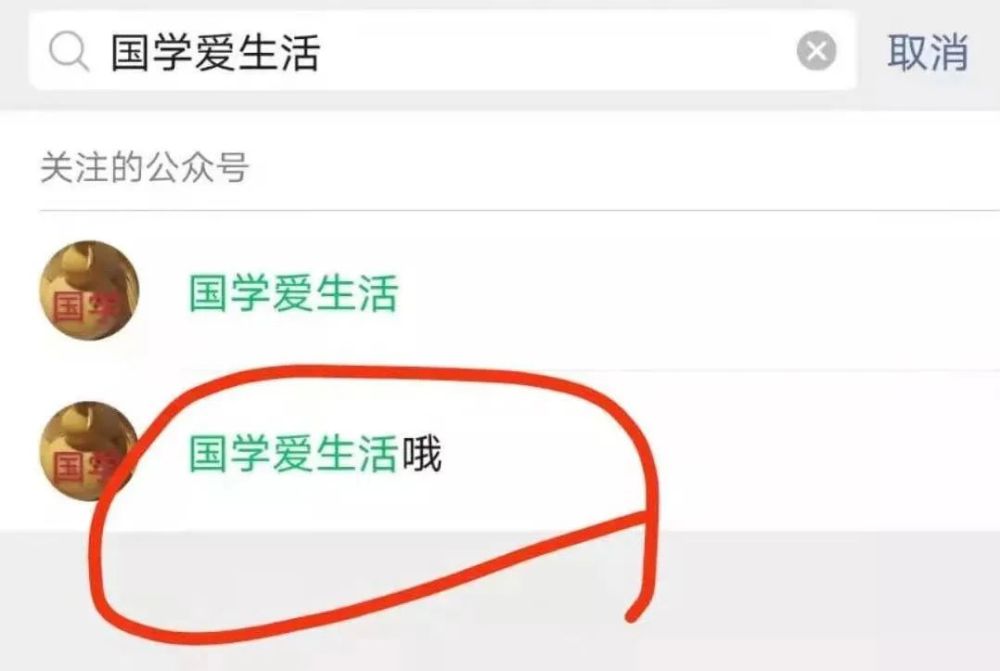Select green highlighted 国学爱生活 text in second row

point(293,454)
